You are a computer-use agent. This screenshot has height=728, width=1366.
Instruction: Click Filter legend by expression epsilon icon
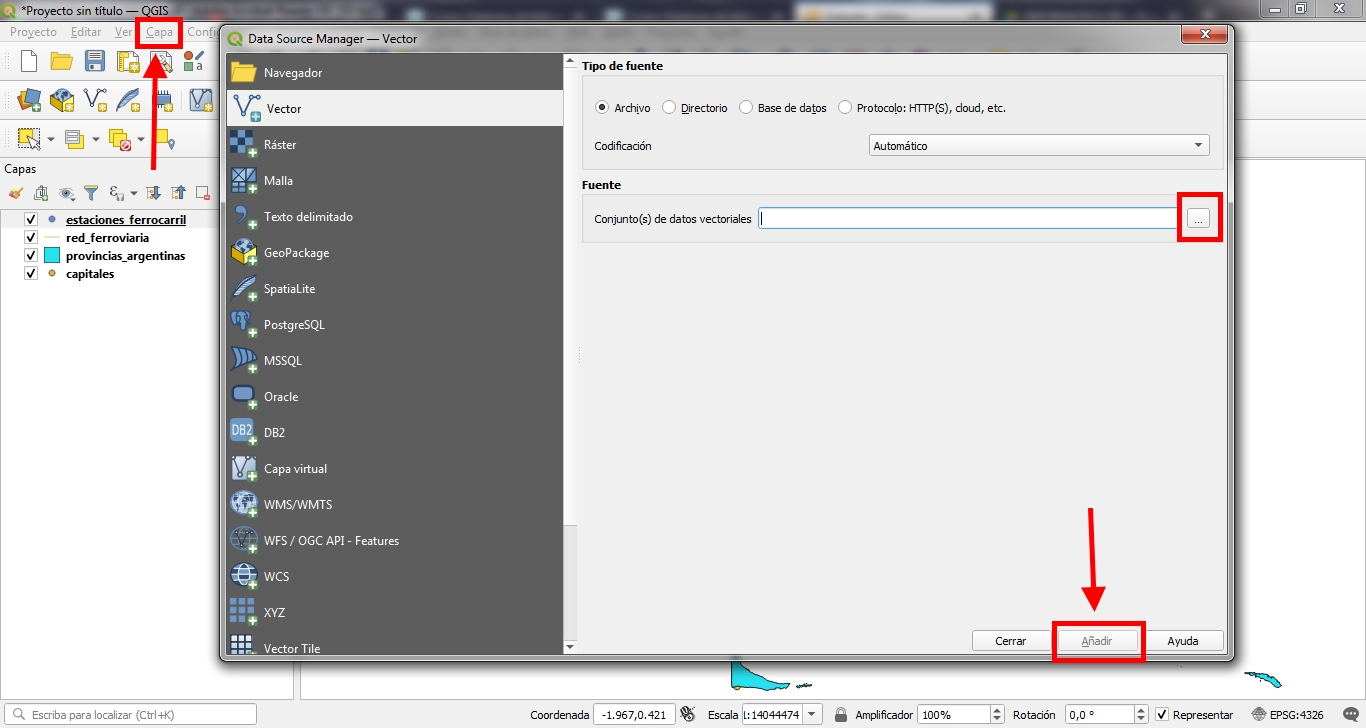click(116, 193)
